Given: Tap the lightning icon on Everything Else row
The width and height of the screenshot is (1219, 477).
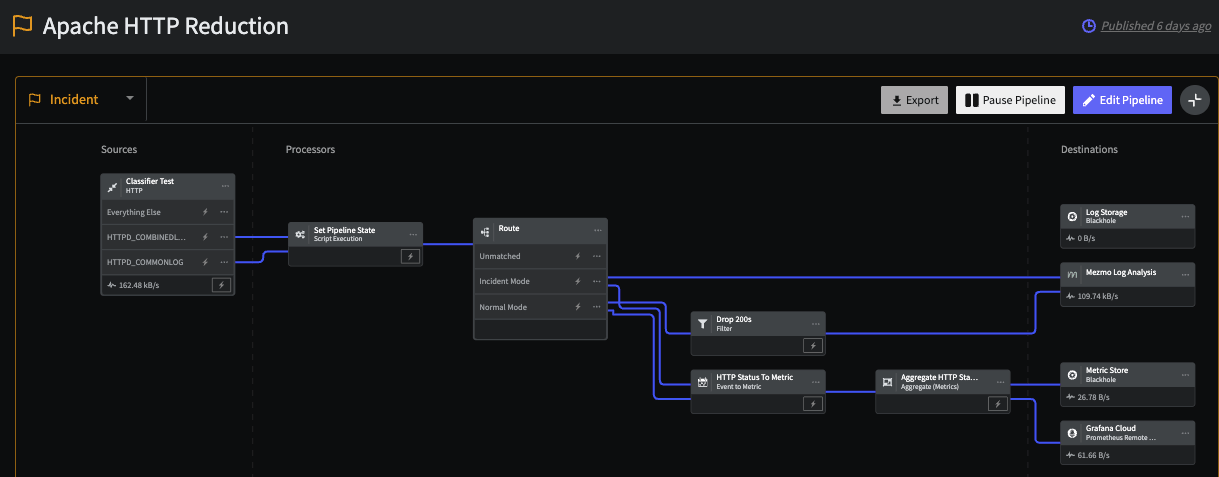Looking at the screenshot, I should 205,212.
